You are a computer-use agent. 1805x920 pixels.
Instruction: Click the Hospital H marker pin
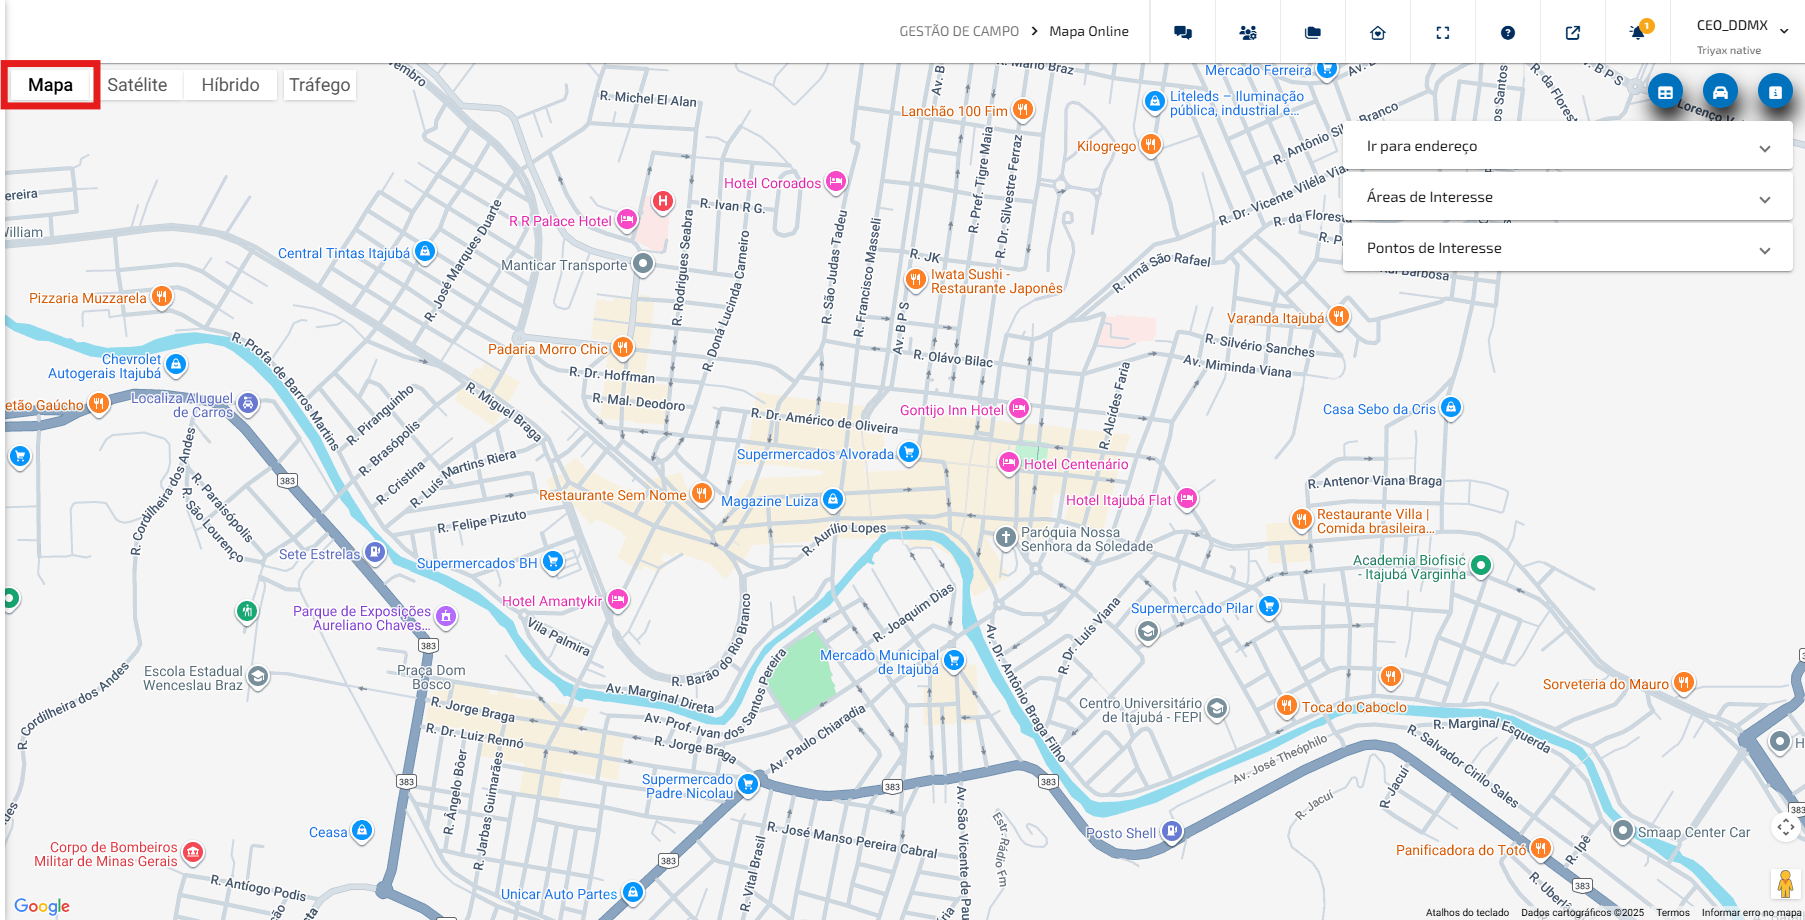pyautogui.click(x=662, y=201)
